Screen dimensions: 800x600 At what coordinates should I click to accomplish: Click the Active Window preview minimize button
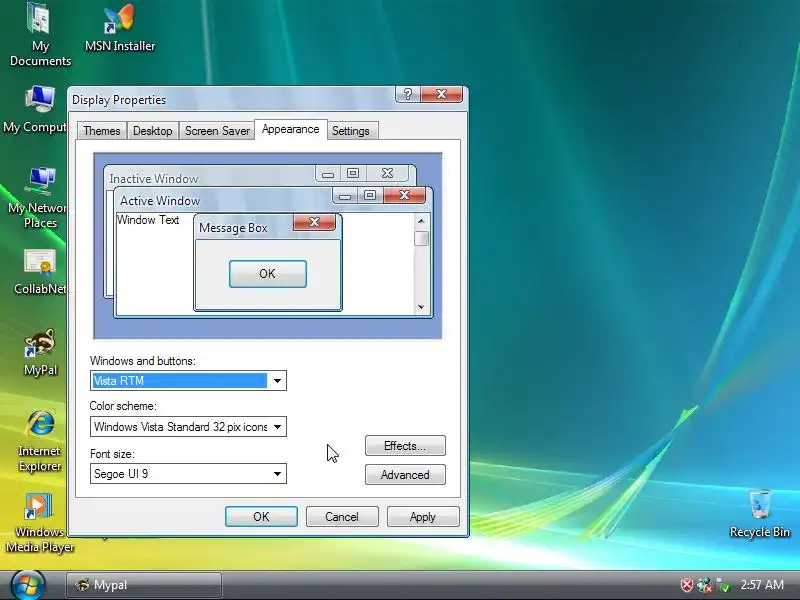coord(345,195)
